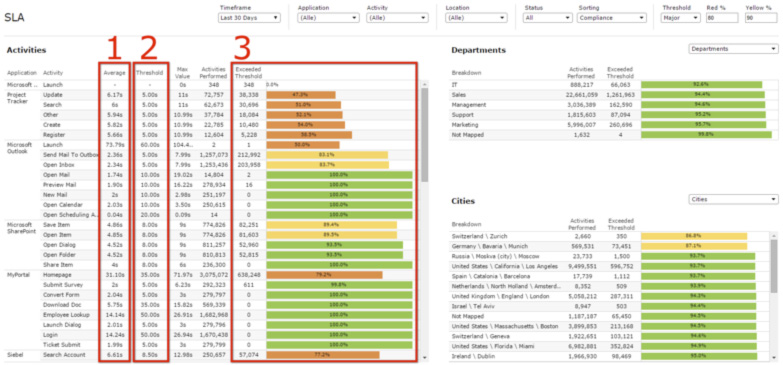Click the Yellow % input field
The image size is (783, 365).
point(762,17)
